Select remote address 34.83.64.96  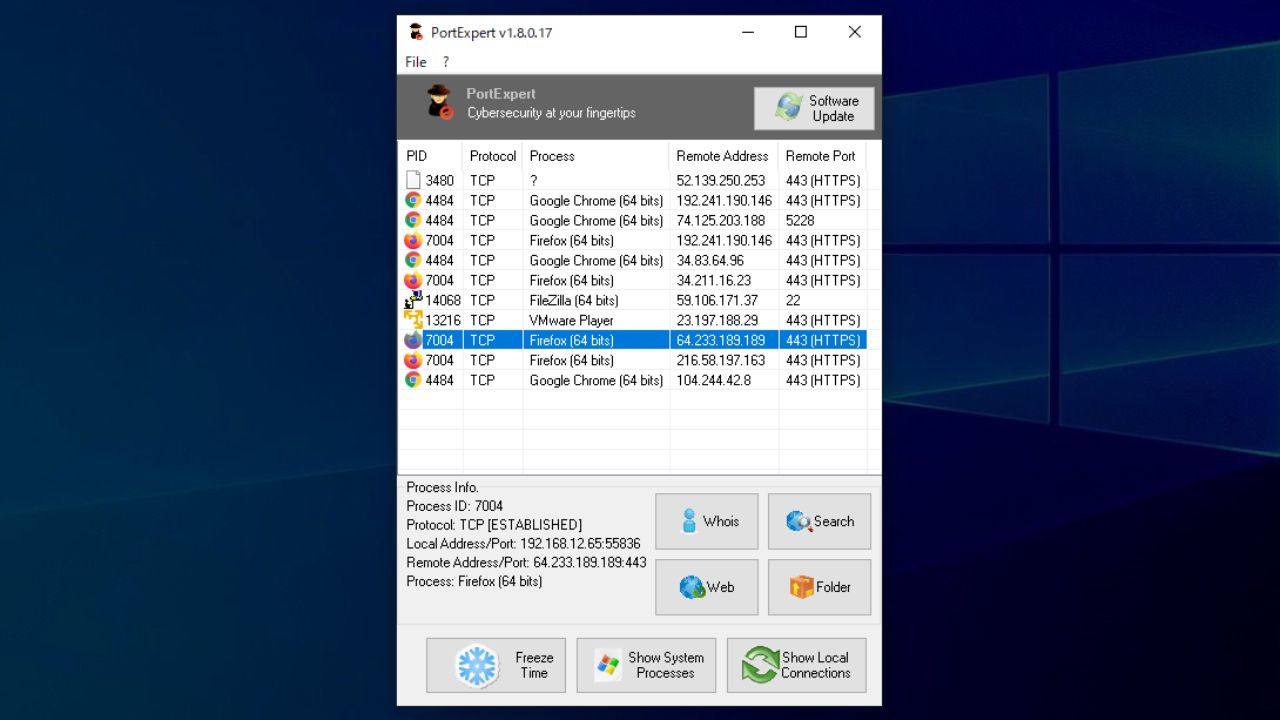click(x=710, y=260)
